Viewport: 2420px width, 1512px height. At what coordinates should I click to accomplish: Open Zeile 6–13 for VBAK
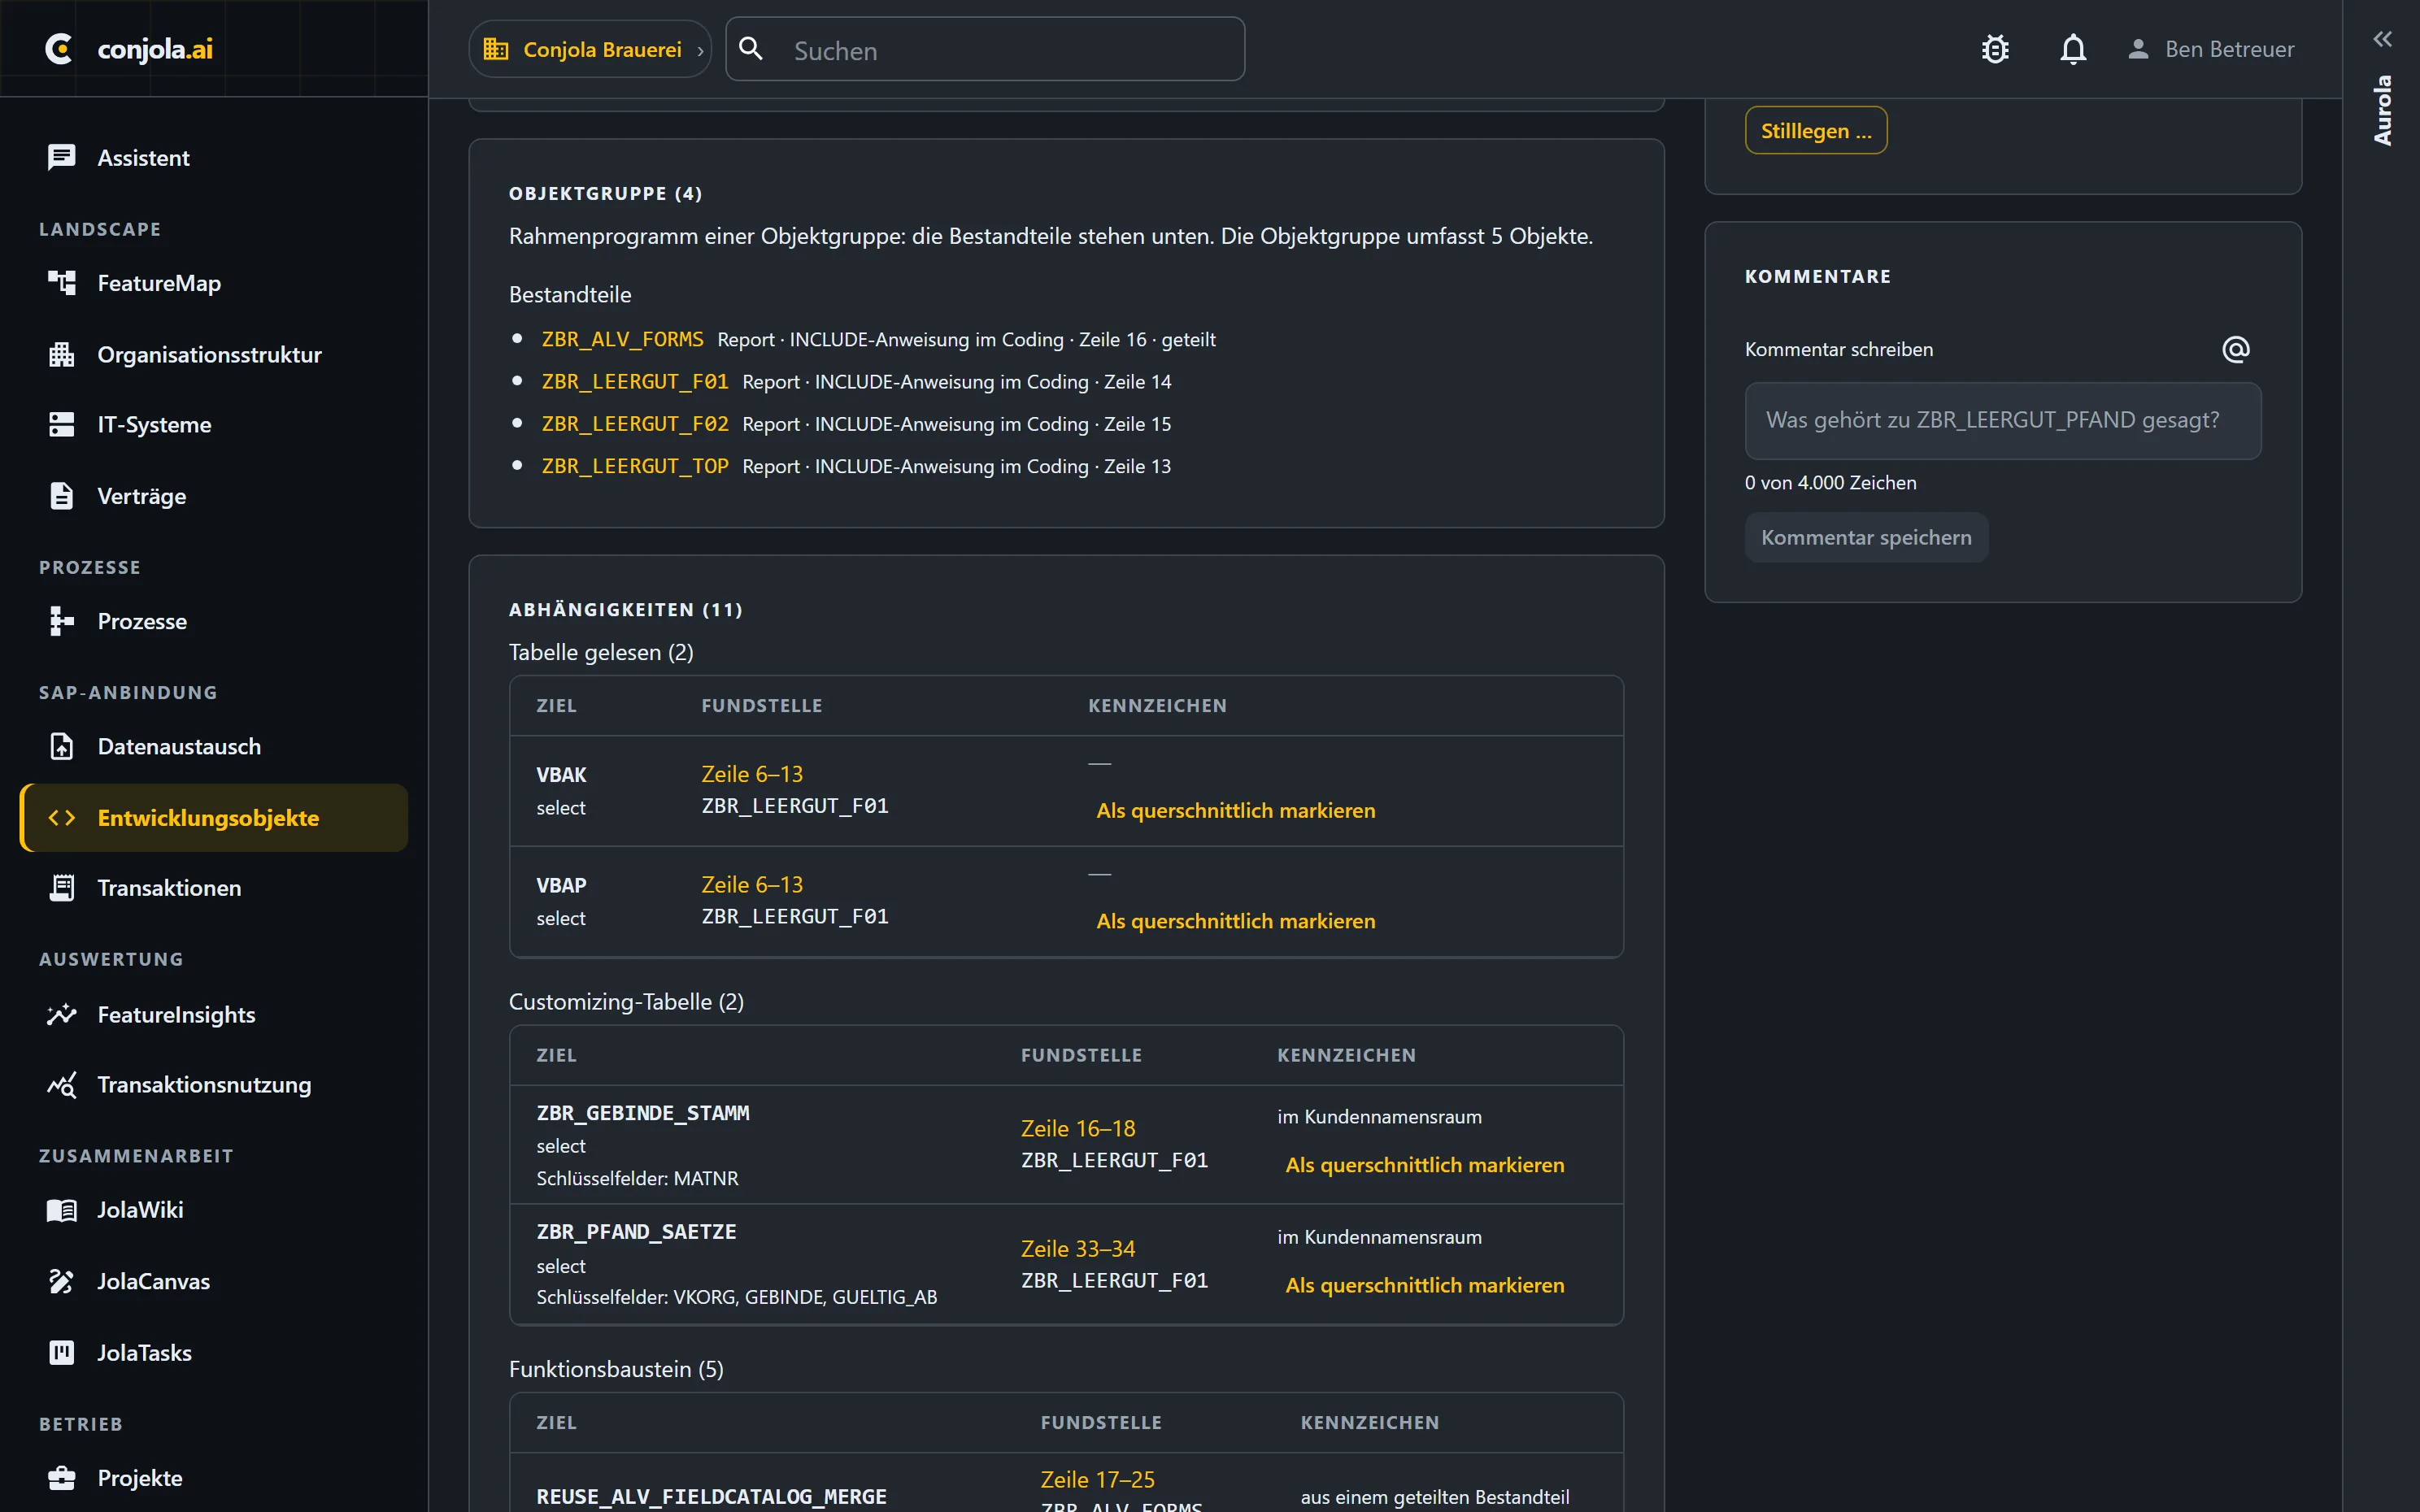(x=752, y=774)
